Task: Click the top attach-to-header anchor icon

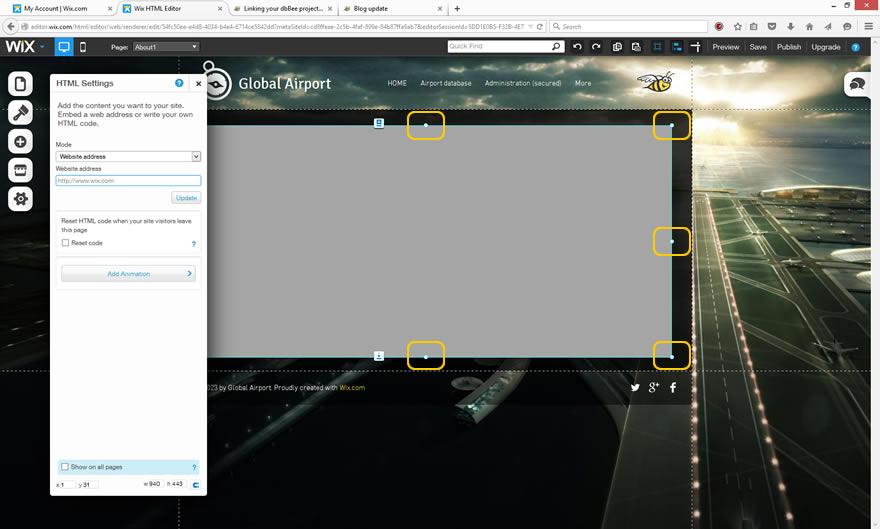Action: [379, 123]
